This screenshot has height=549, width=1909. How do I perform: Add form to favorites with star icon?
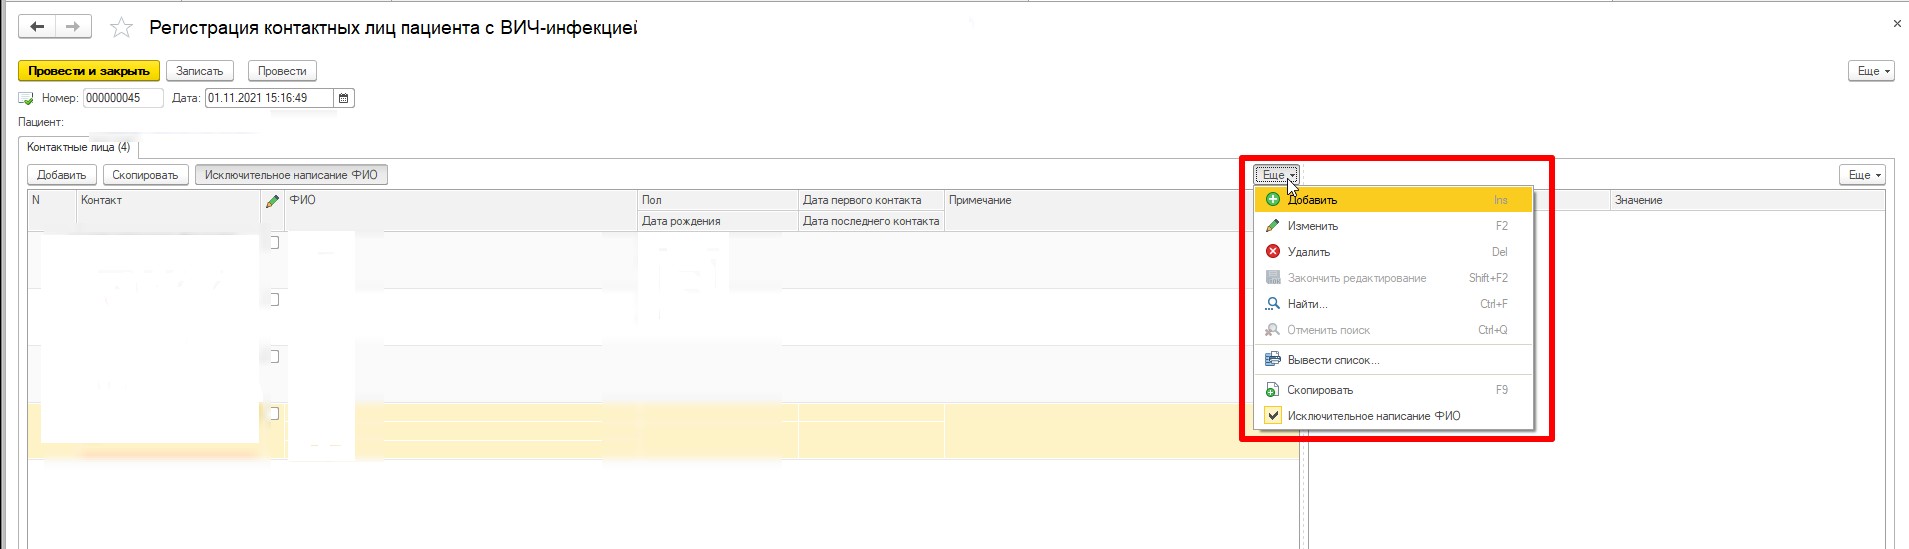click(121, 28)
